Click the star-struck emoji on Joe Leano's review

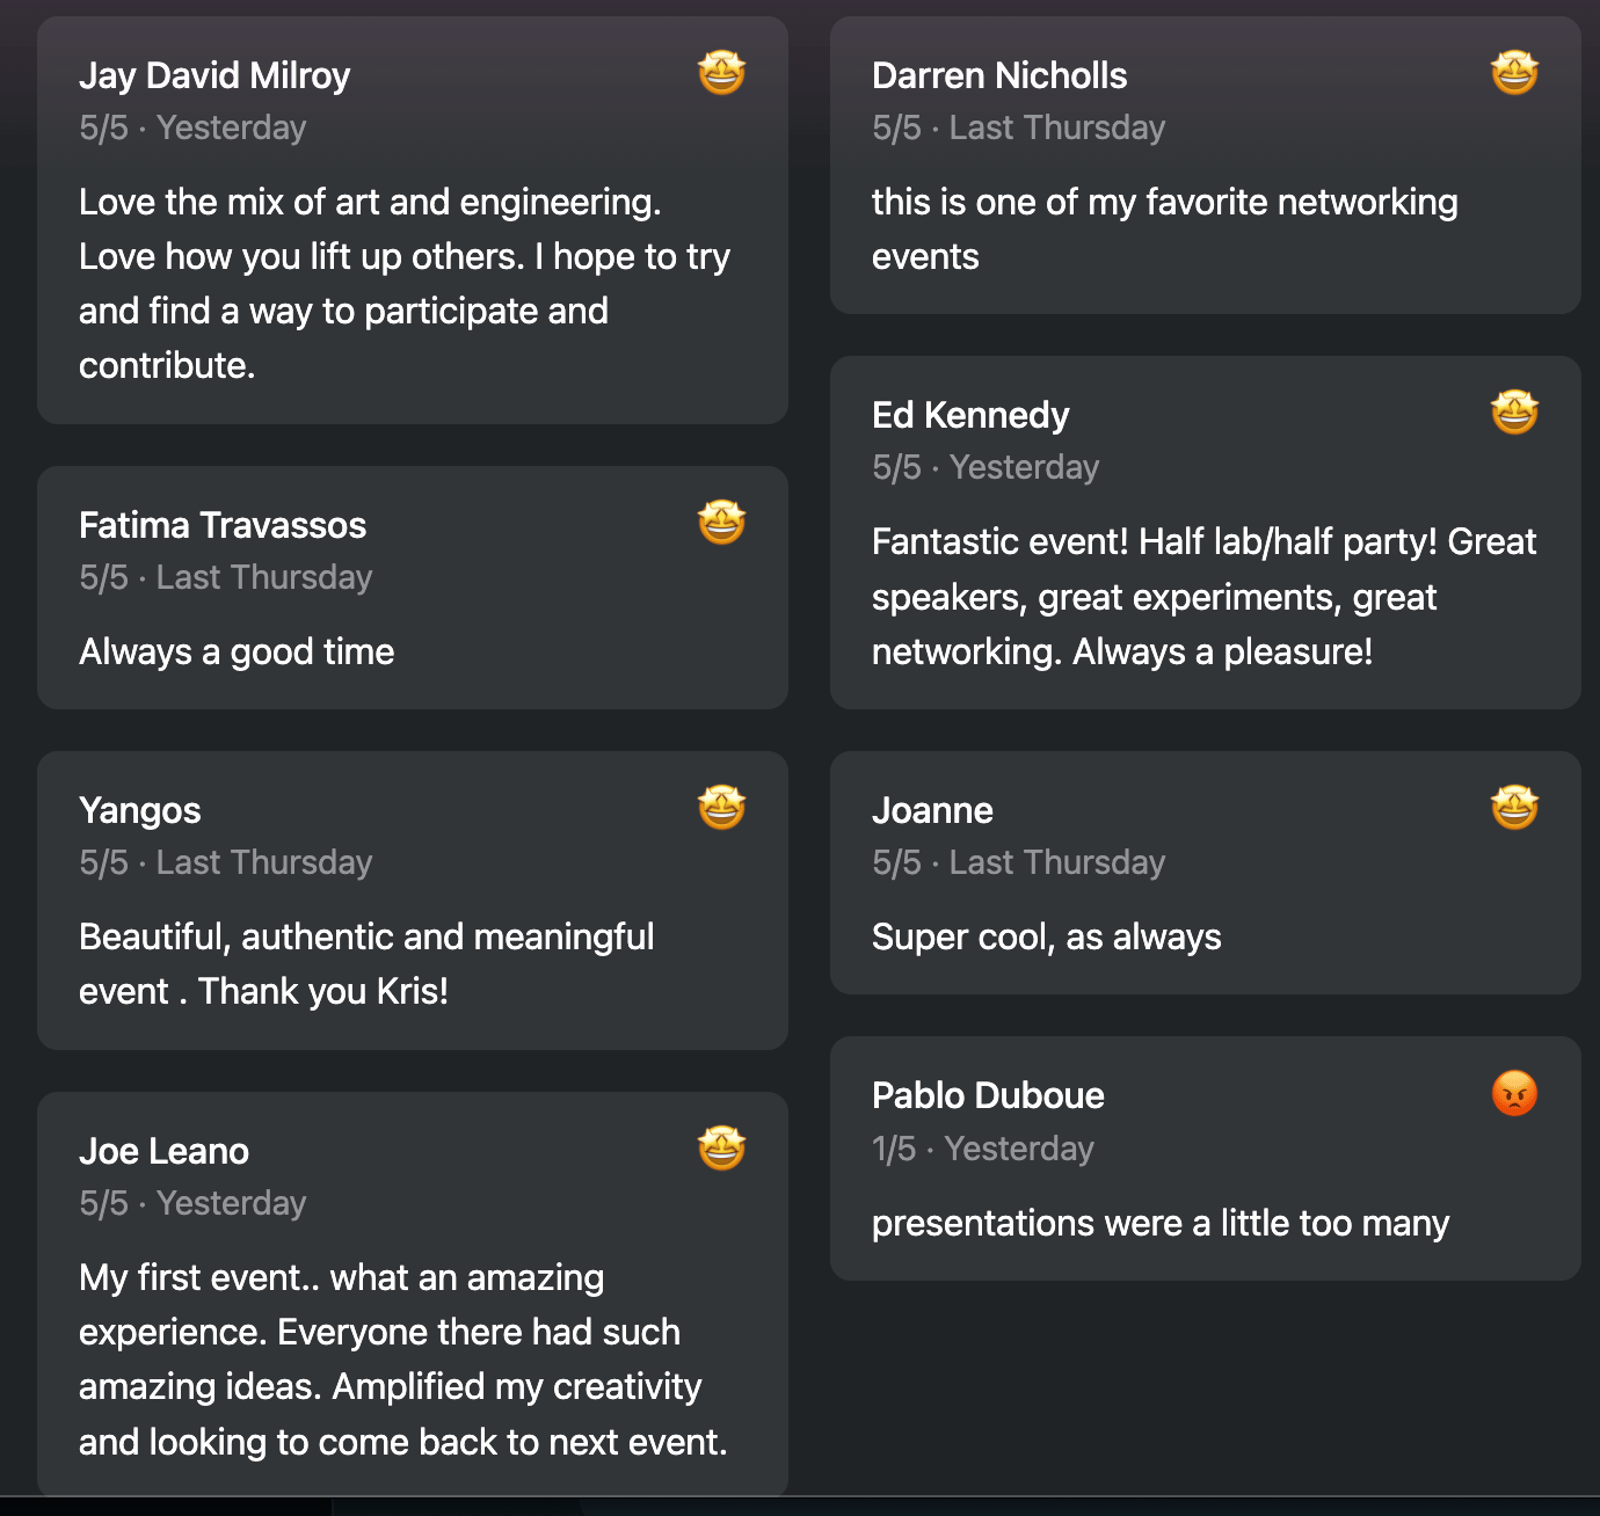click(721, 1149)
